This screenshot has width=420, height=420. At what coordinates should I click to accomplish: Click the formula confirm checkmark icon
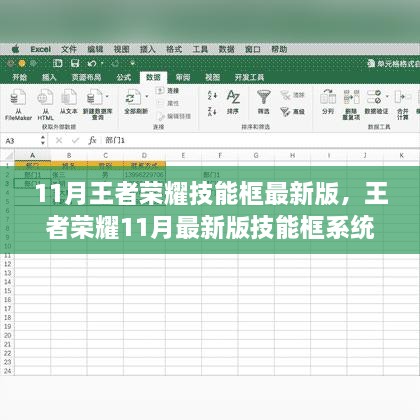(x=75, y=141)
